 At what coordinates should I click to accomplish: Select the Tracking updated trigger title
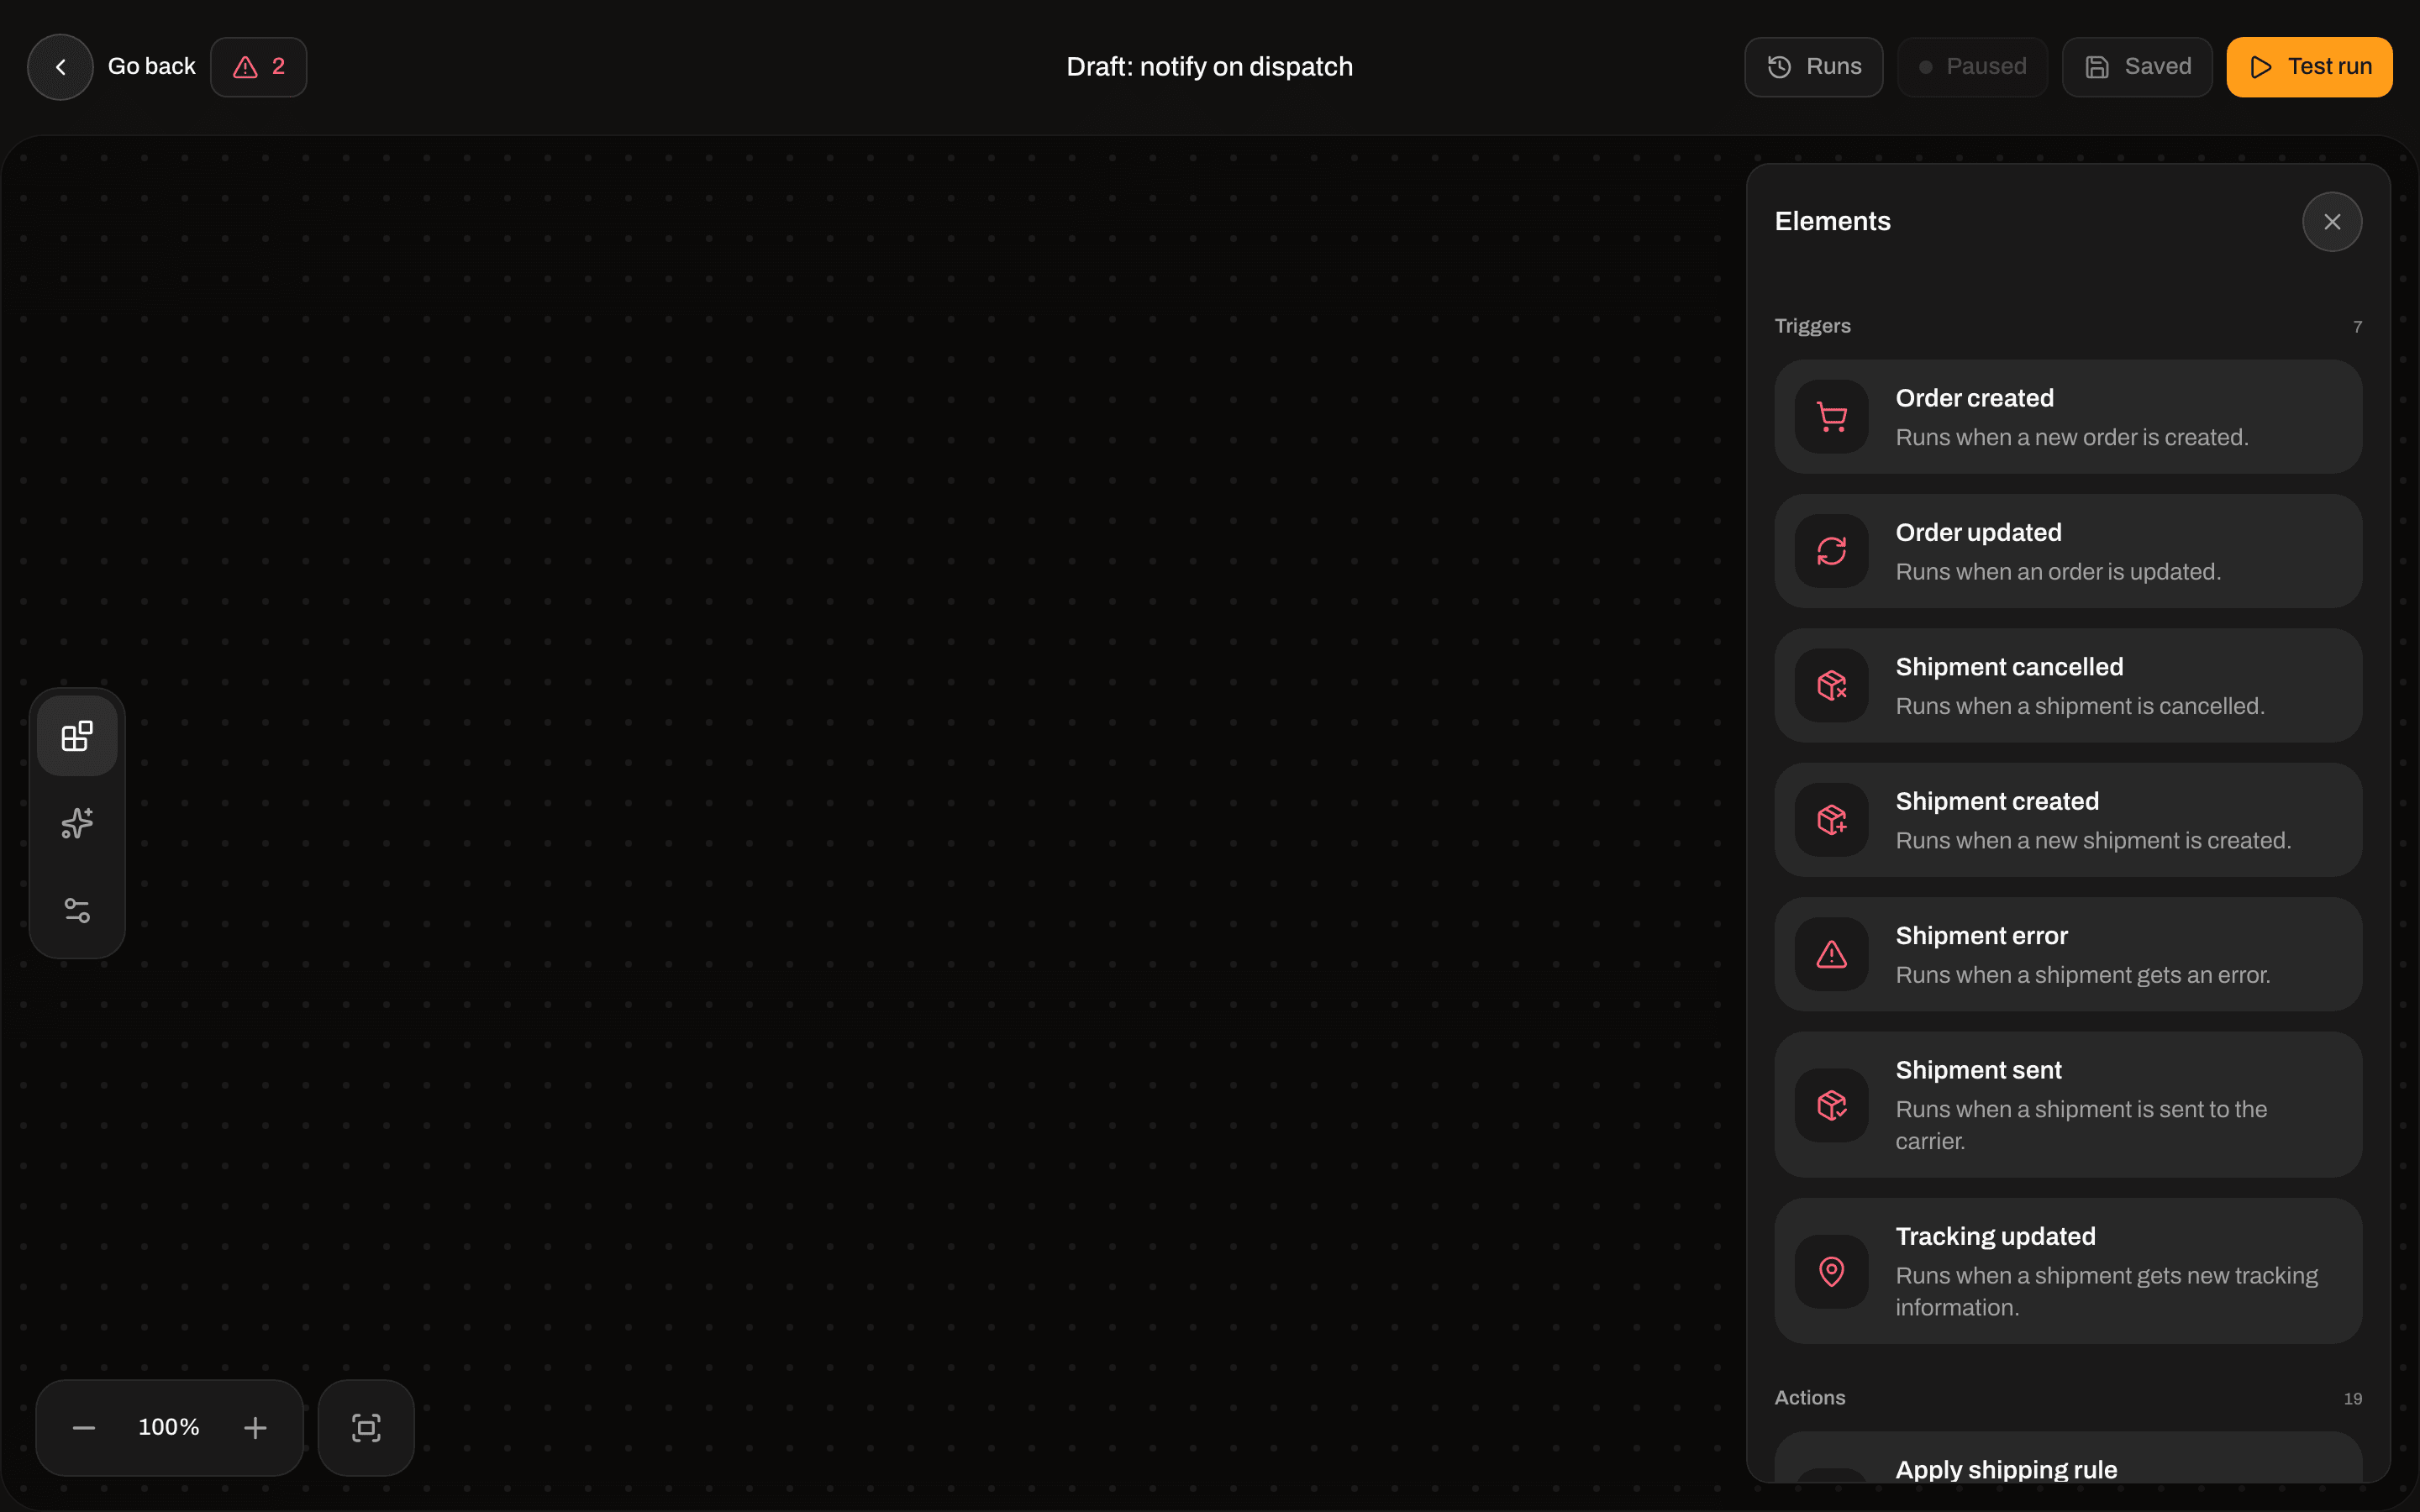[1996, 1236]
